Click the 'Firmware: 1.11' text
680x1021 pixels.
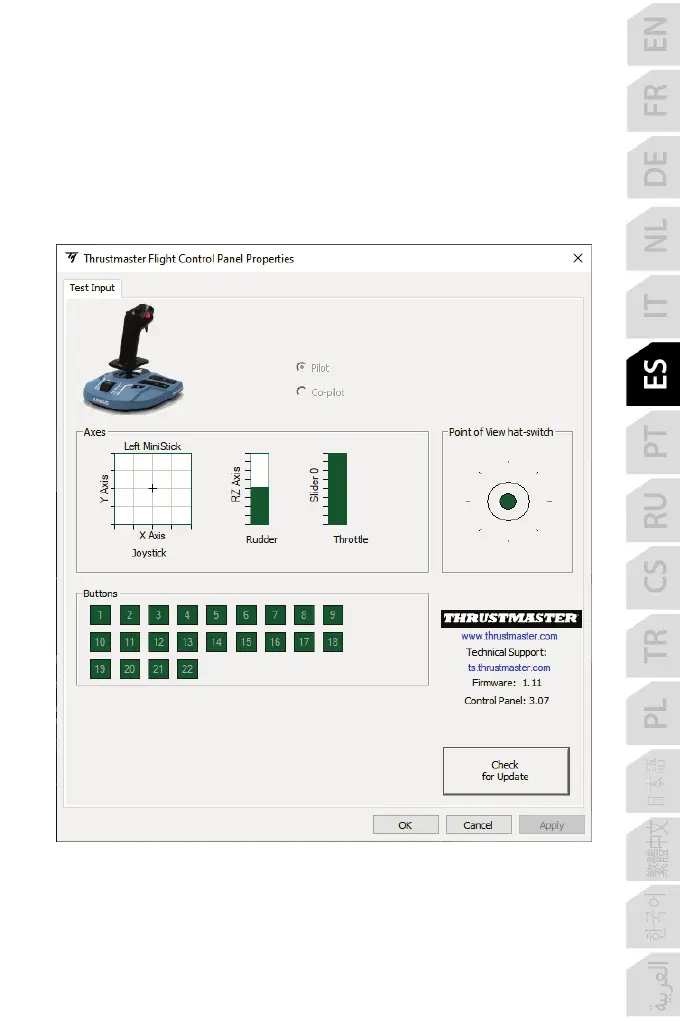click(x=507, y=682)
